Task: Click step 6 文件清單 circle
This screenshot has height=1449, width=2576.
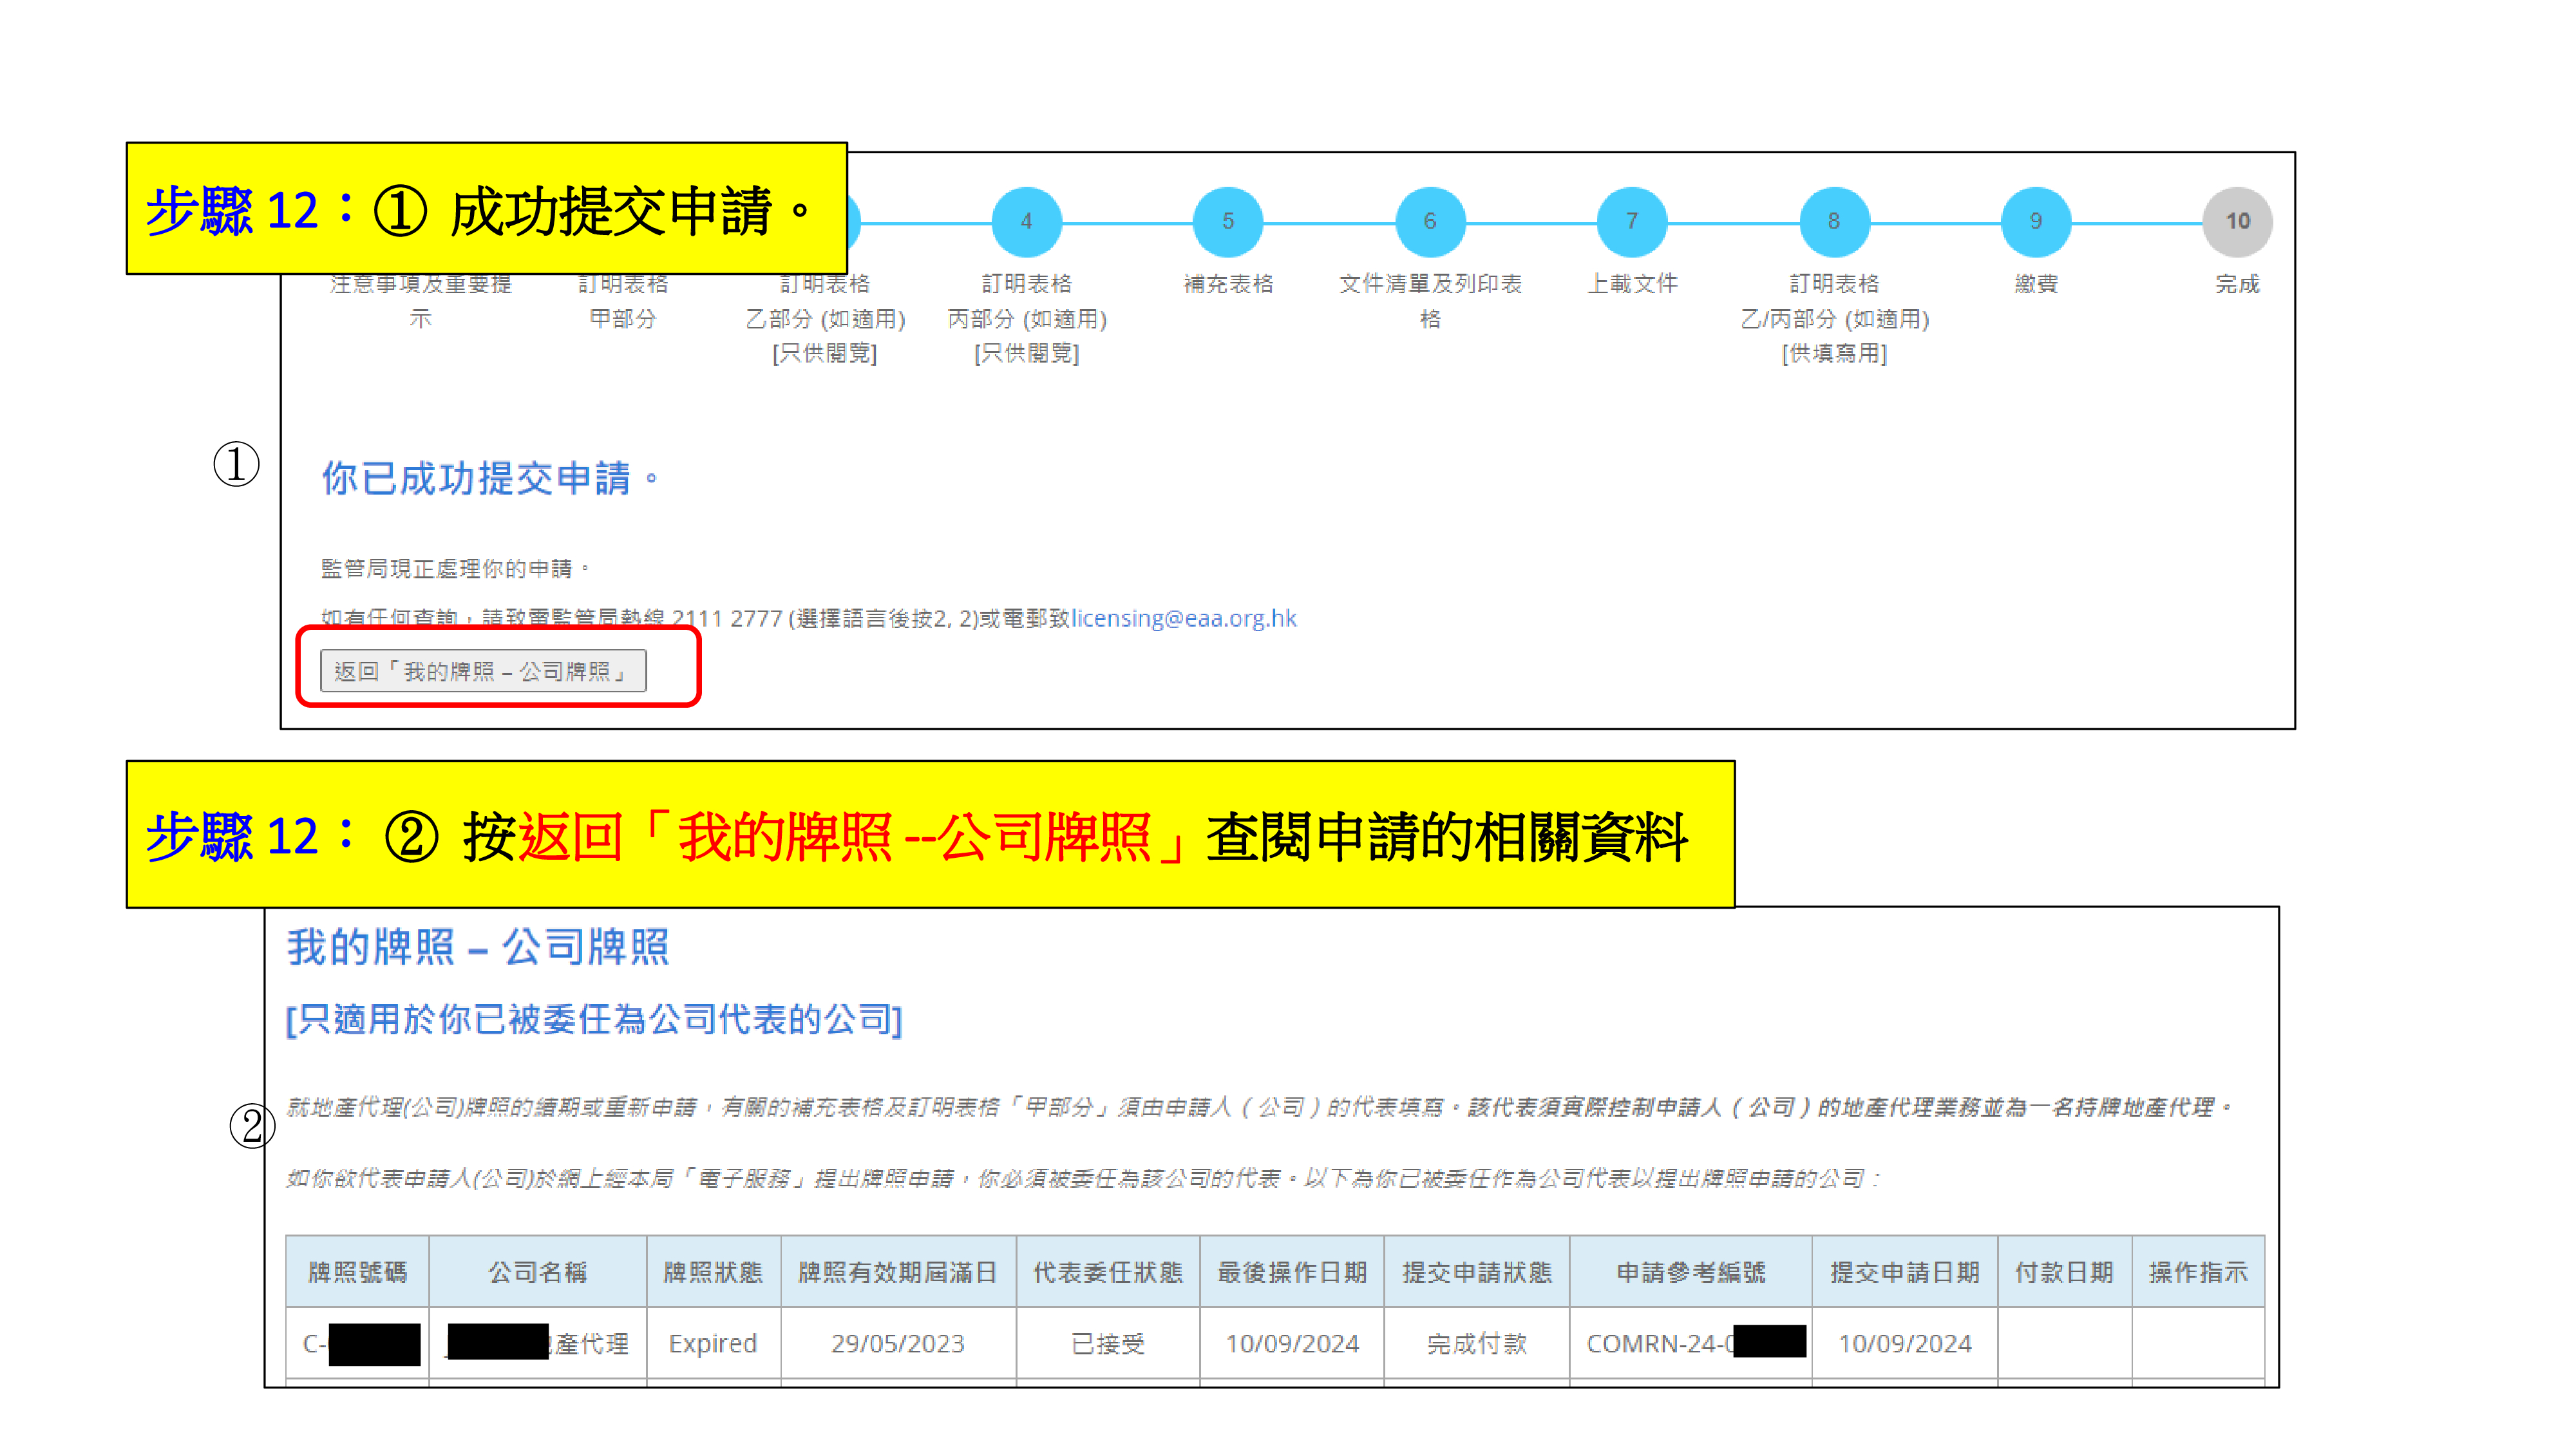Action: [1430, 221]
